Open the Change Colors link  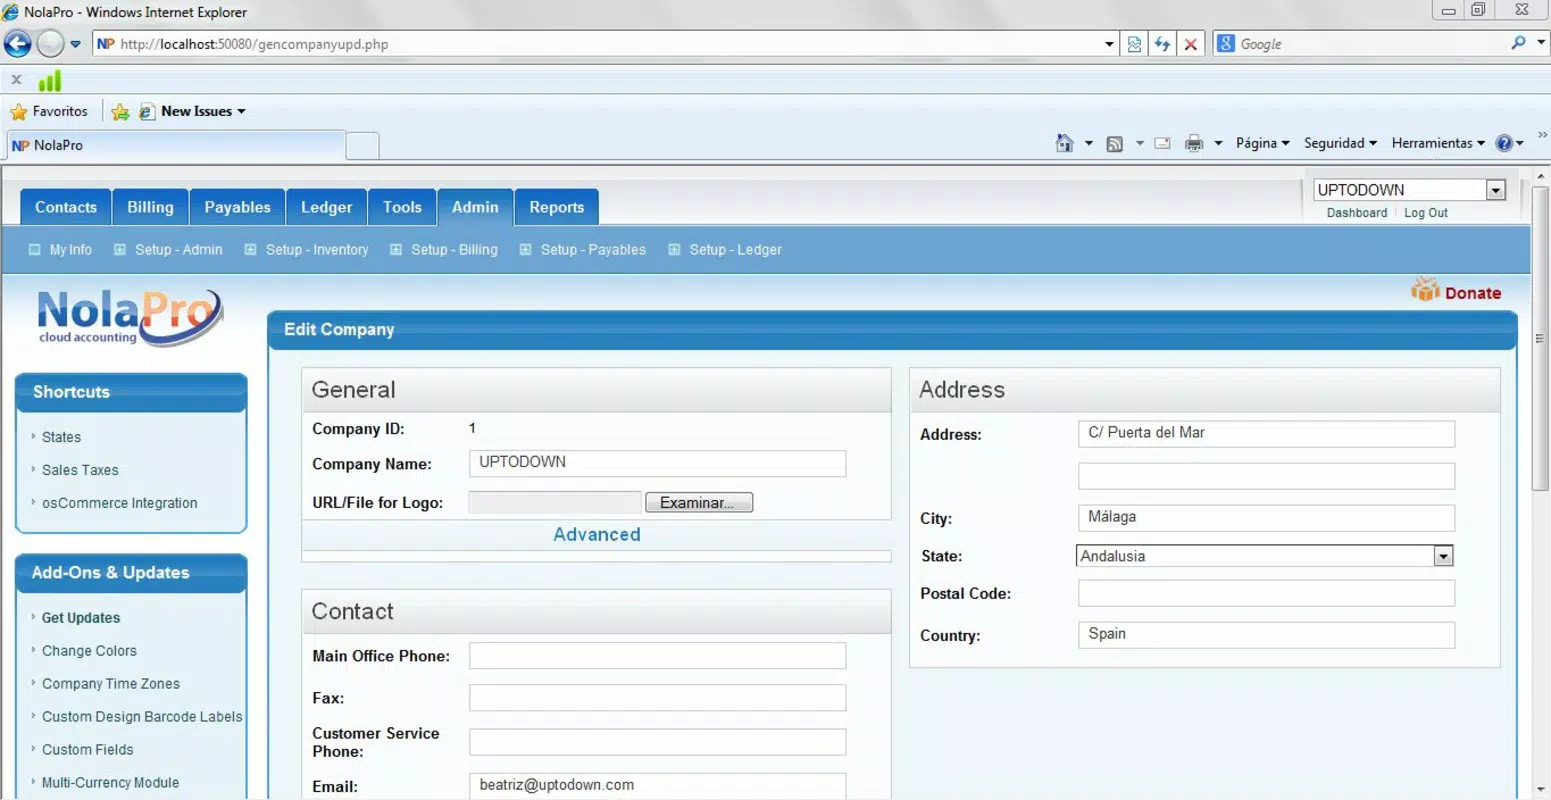tap(89, 651)
